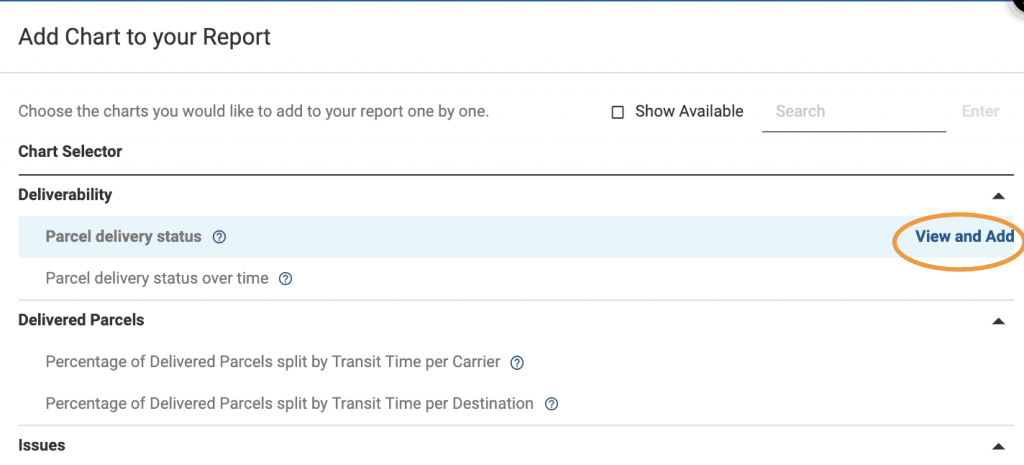Click the Show Available label text

[689, 111]
